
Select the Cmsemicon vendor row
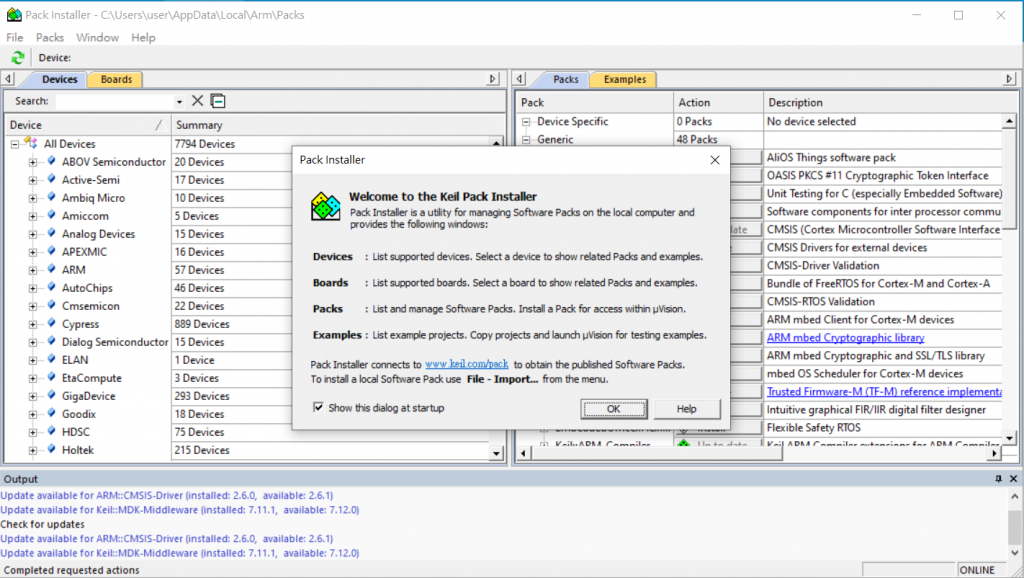[x=90, y=306]
